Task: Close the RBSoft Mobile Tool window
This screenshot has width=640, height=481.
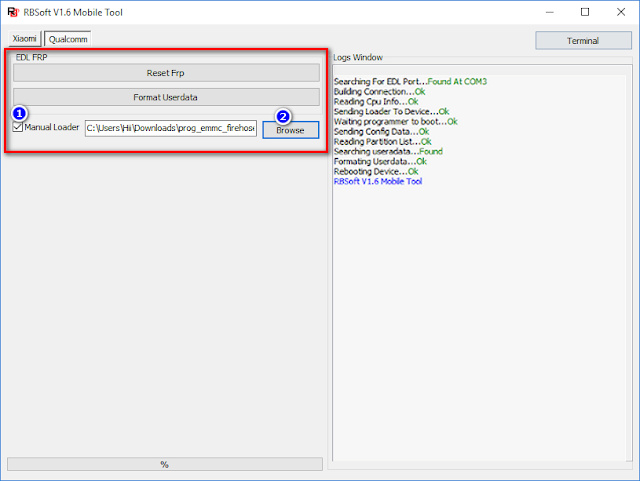Action: click(621, 12)
